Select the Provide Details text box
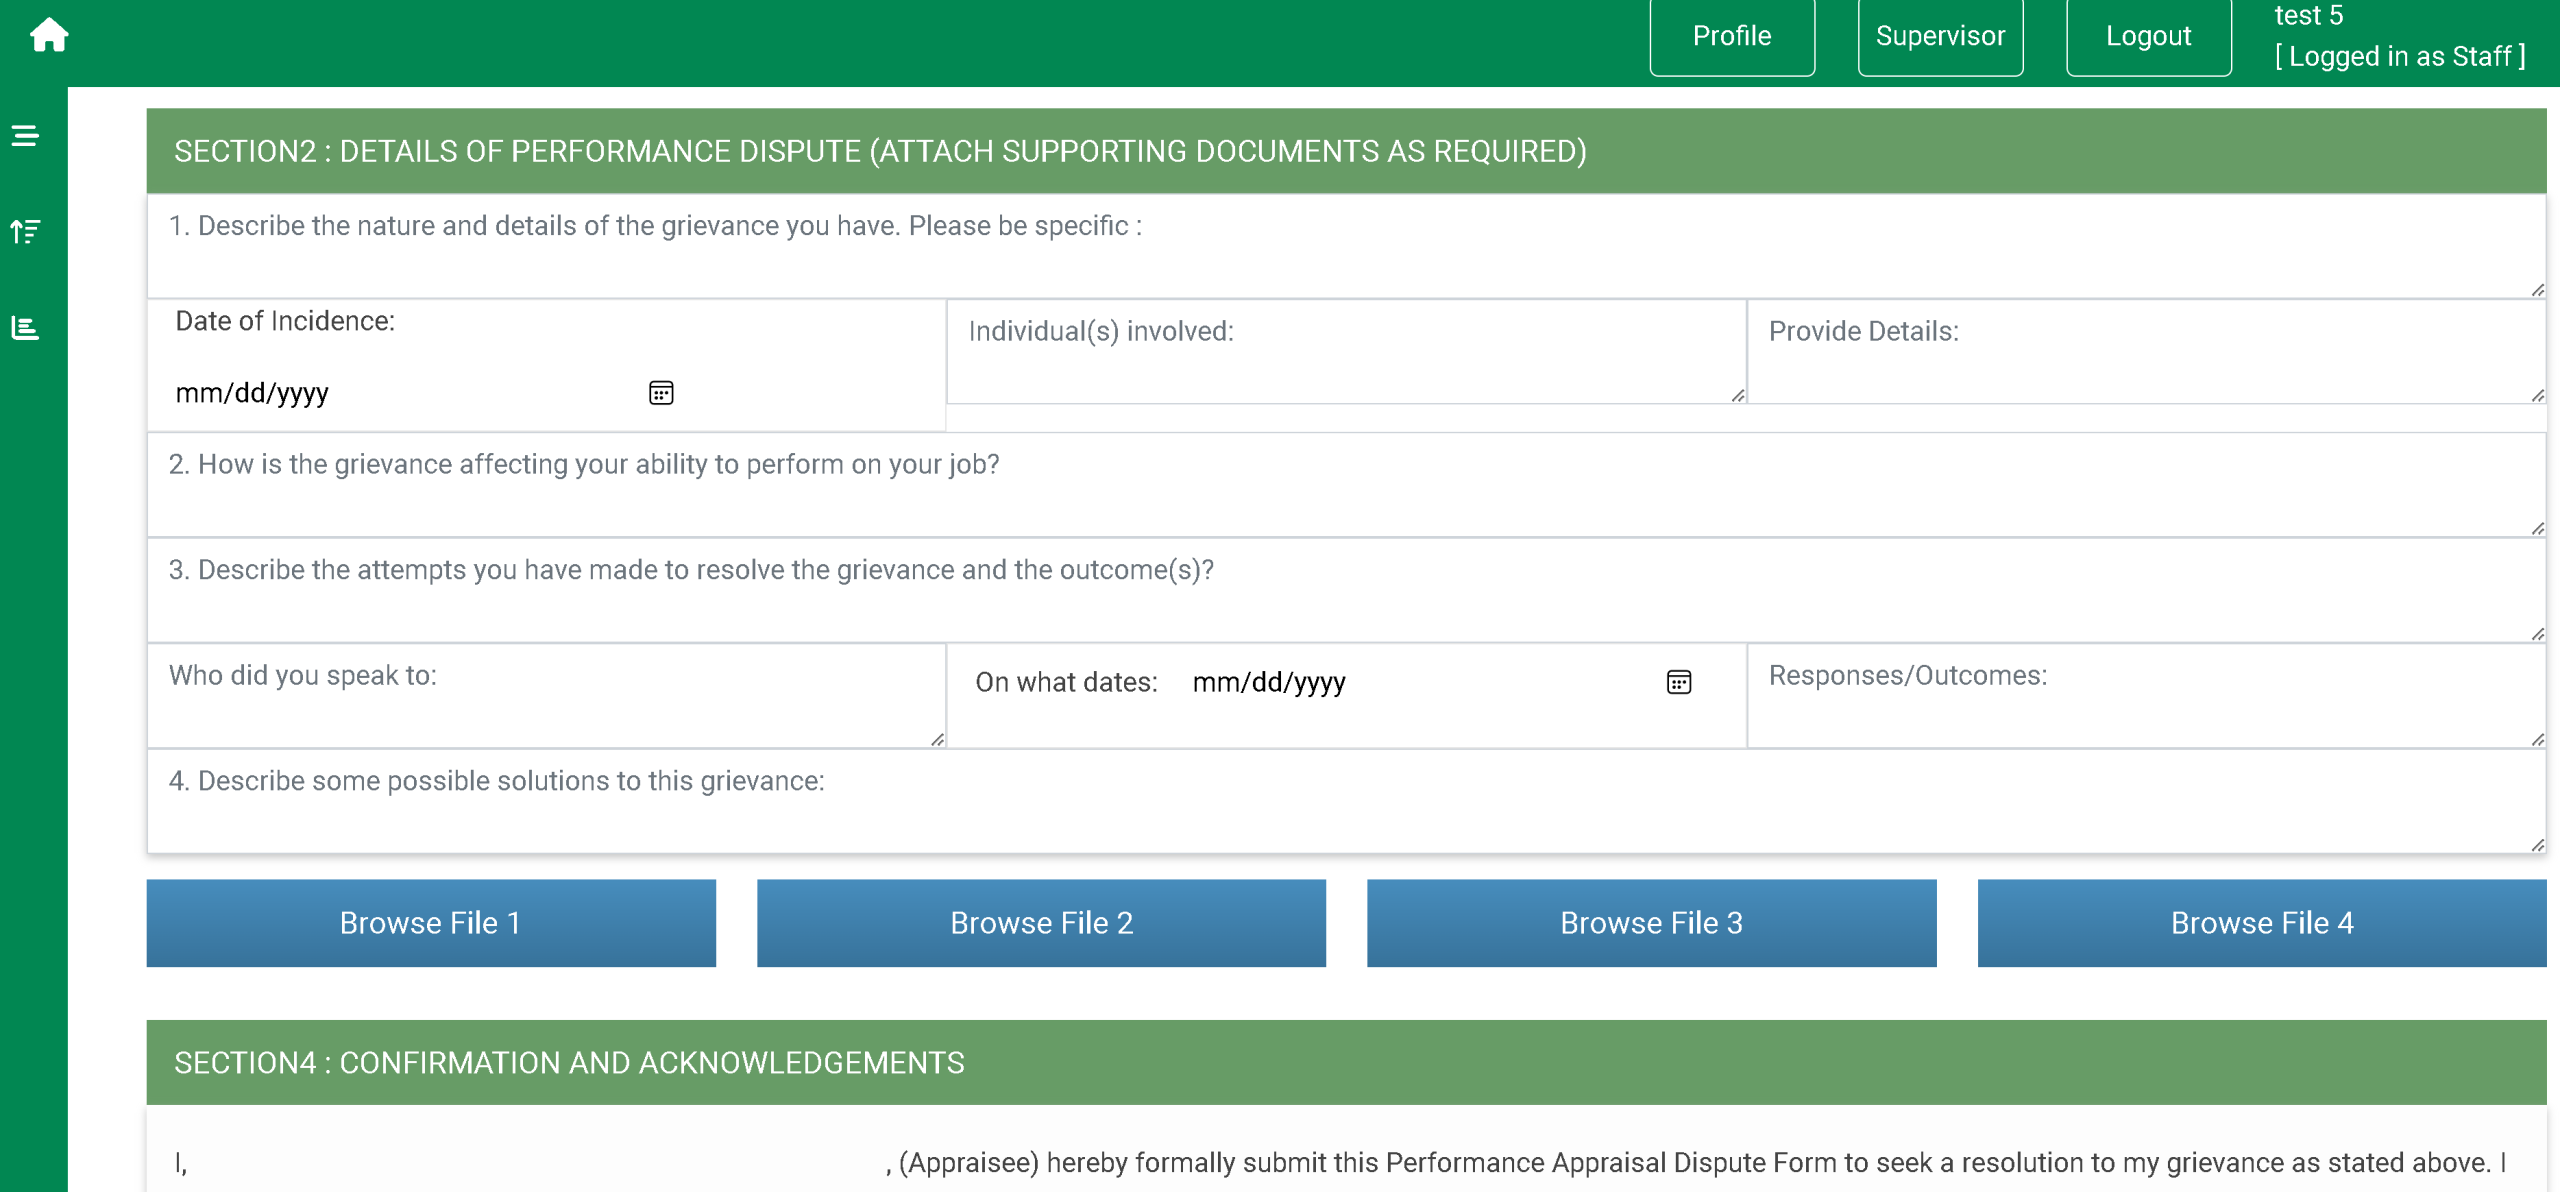Image resolution: width=2560 pixels, height=1192 pixels. coord(2145,352)
